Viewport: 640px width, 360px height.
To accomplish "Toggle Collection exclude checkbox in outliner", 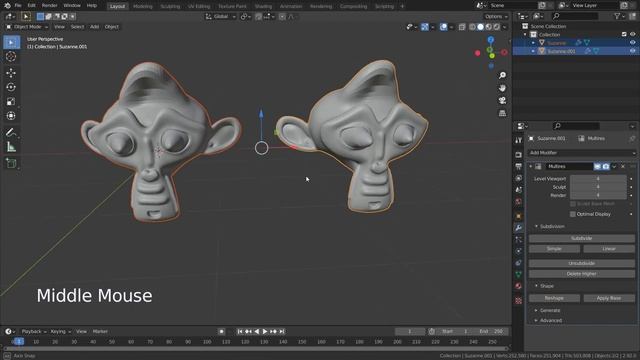I will coord(624,34).
